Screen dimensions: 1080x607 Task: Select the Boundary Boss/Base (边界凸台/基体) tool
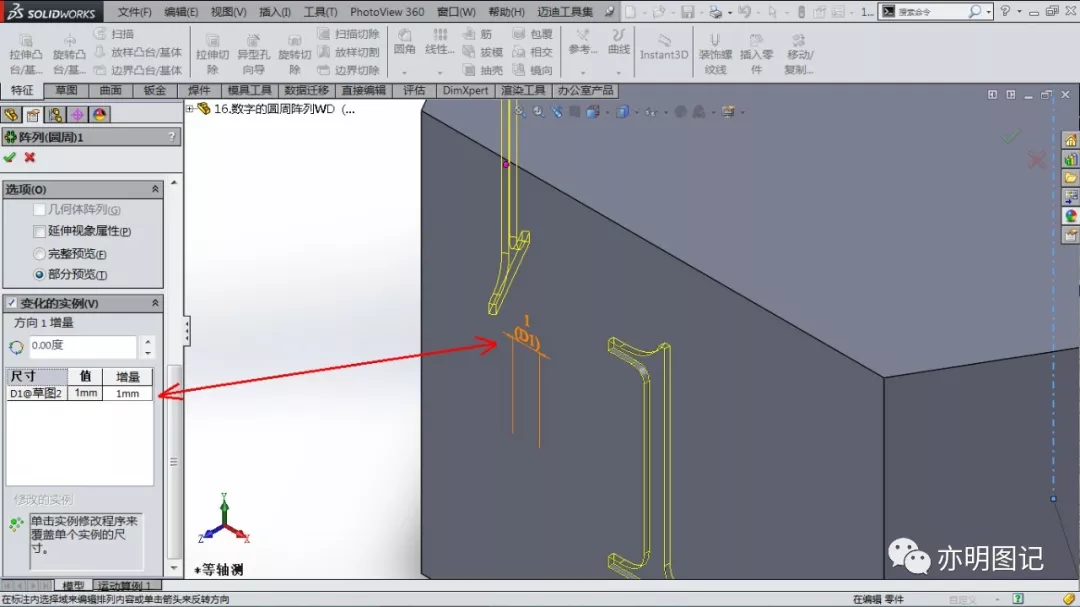(x=138, y=70)
